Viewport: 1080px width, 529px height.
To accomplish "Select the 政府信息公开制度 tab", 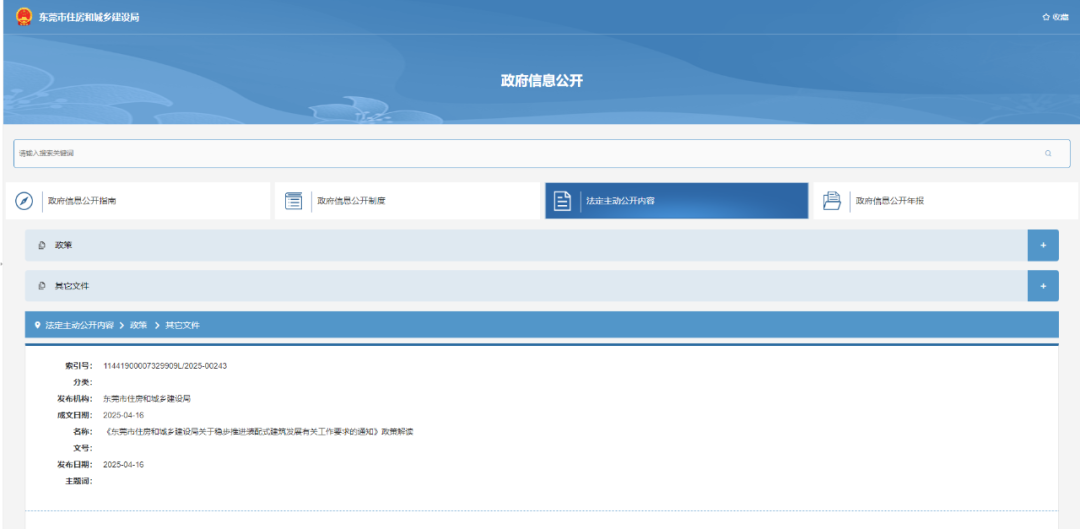I will 351,201.
